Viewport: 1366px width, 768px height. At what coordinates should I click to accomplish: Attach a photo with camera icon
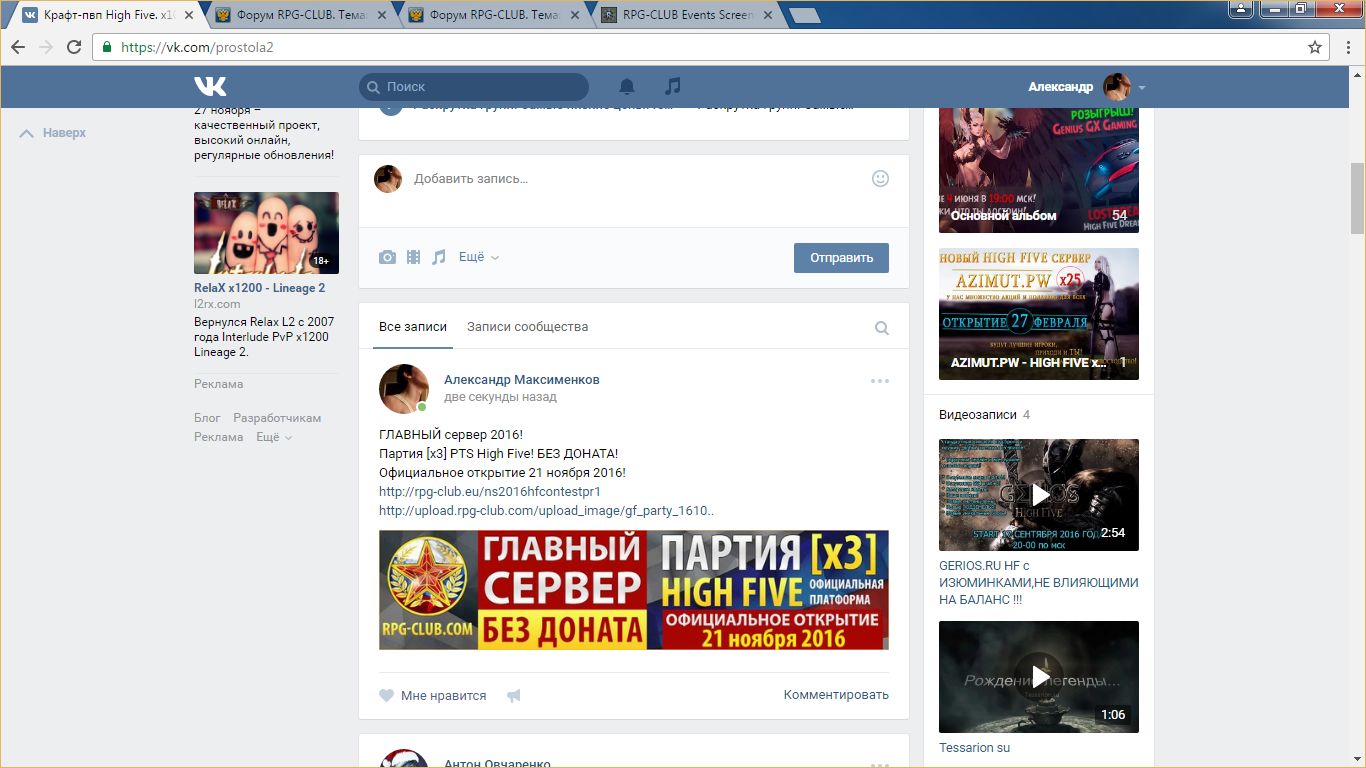pyautogui.click(x=387, y=257)
